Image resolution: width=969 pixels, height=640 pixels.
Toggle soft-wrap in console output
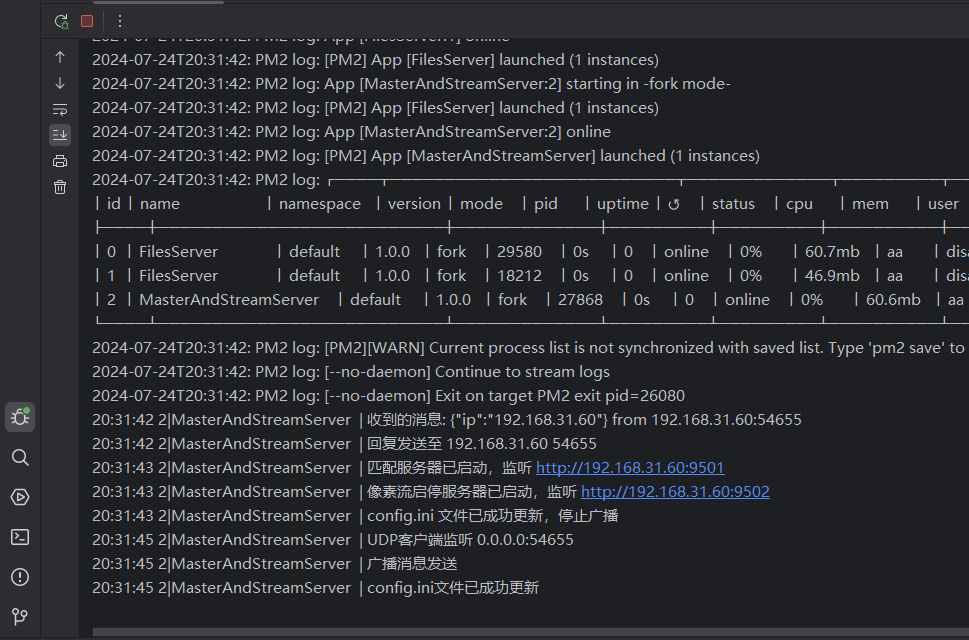coord(60,109)
